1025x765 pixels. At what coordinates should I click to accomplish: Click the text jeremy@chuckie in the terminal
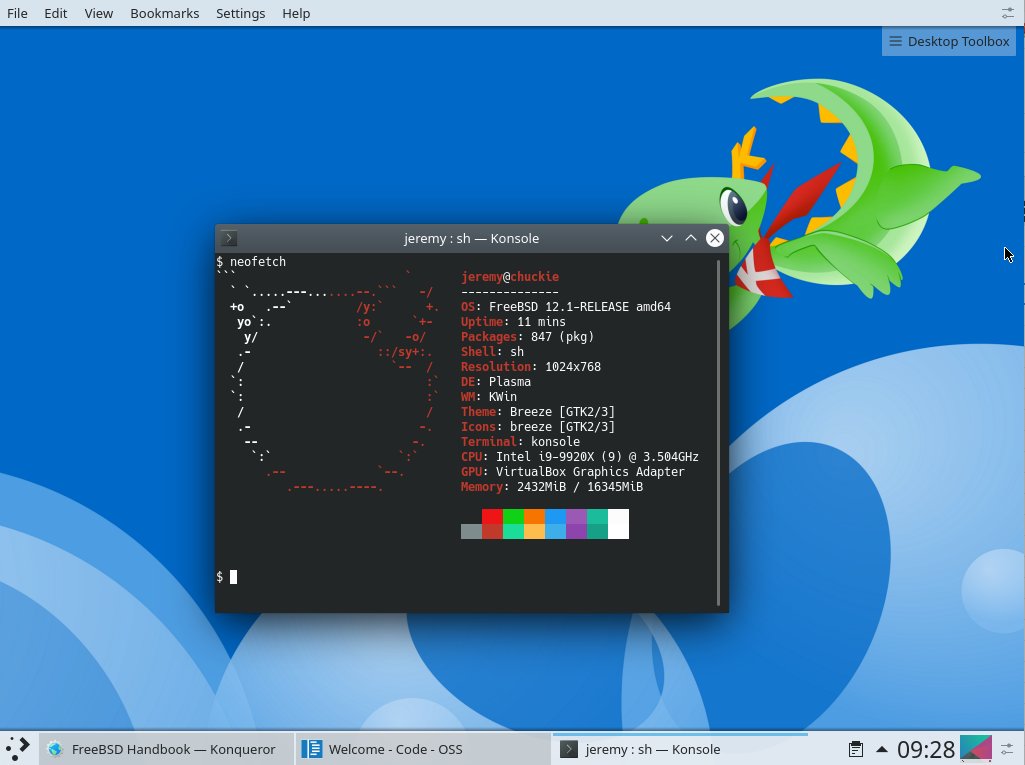510,277
